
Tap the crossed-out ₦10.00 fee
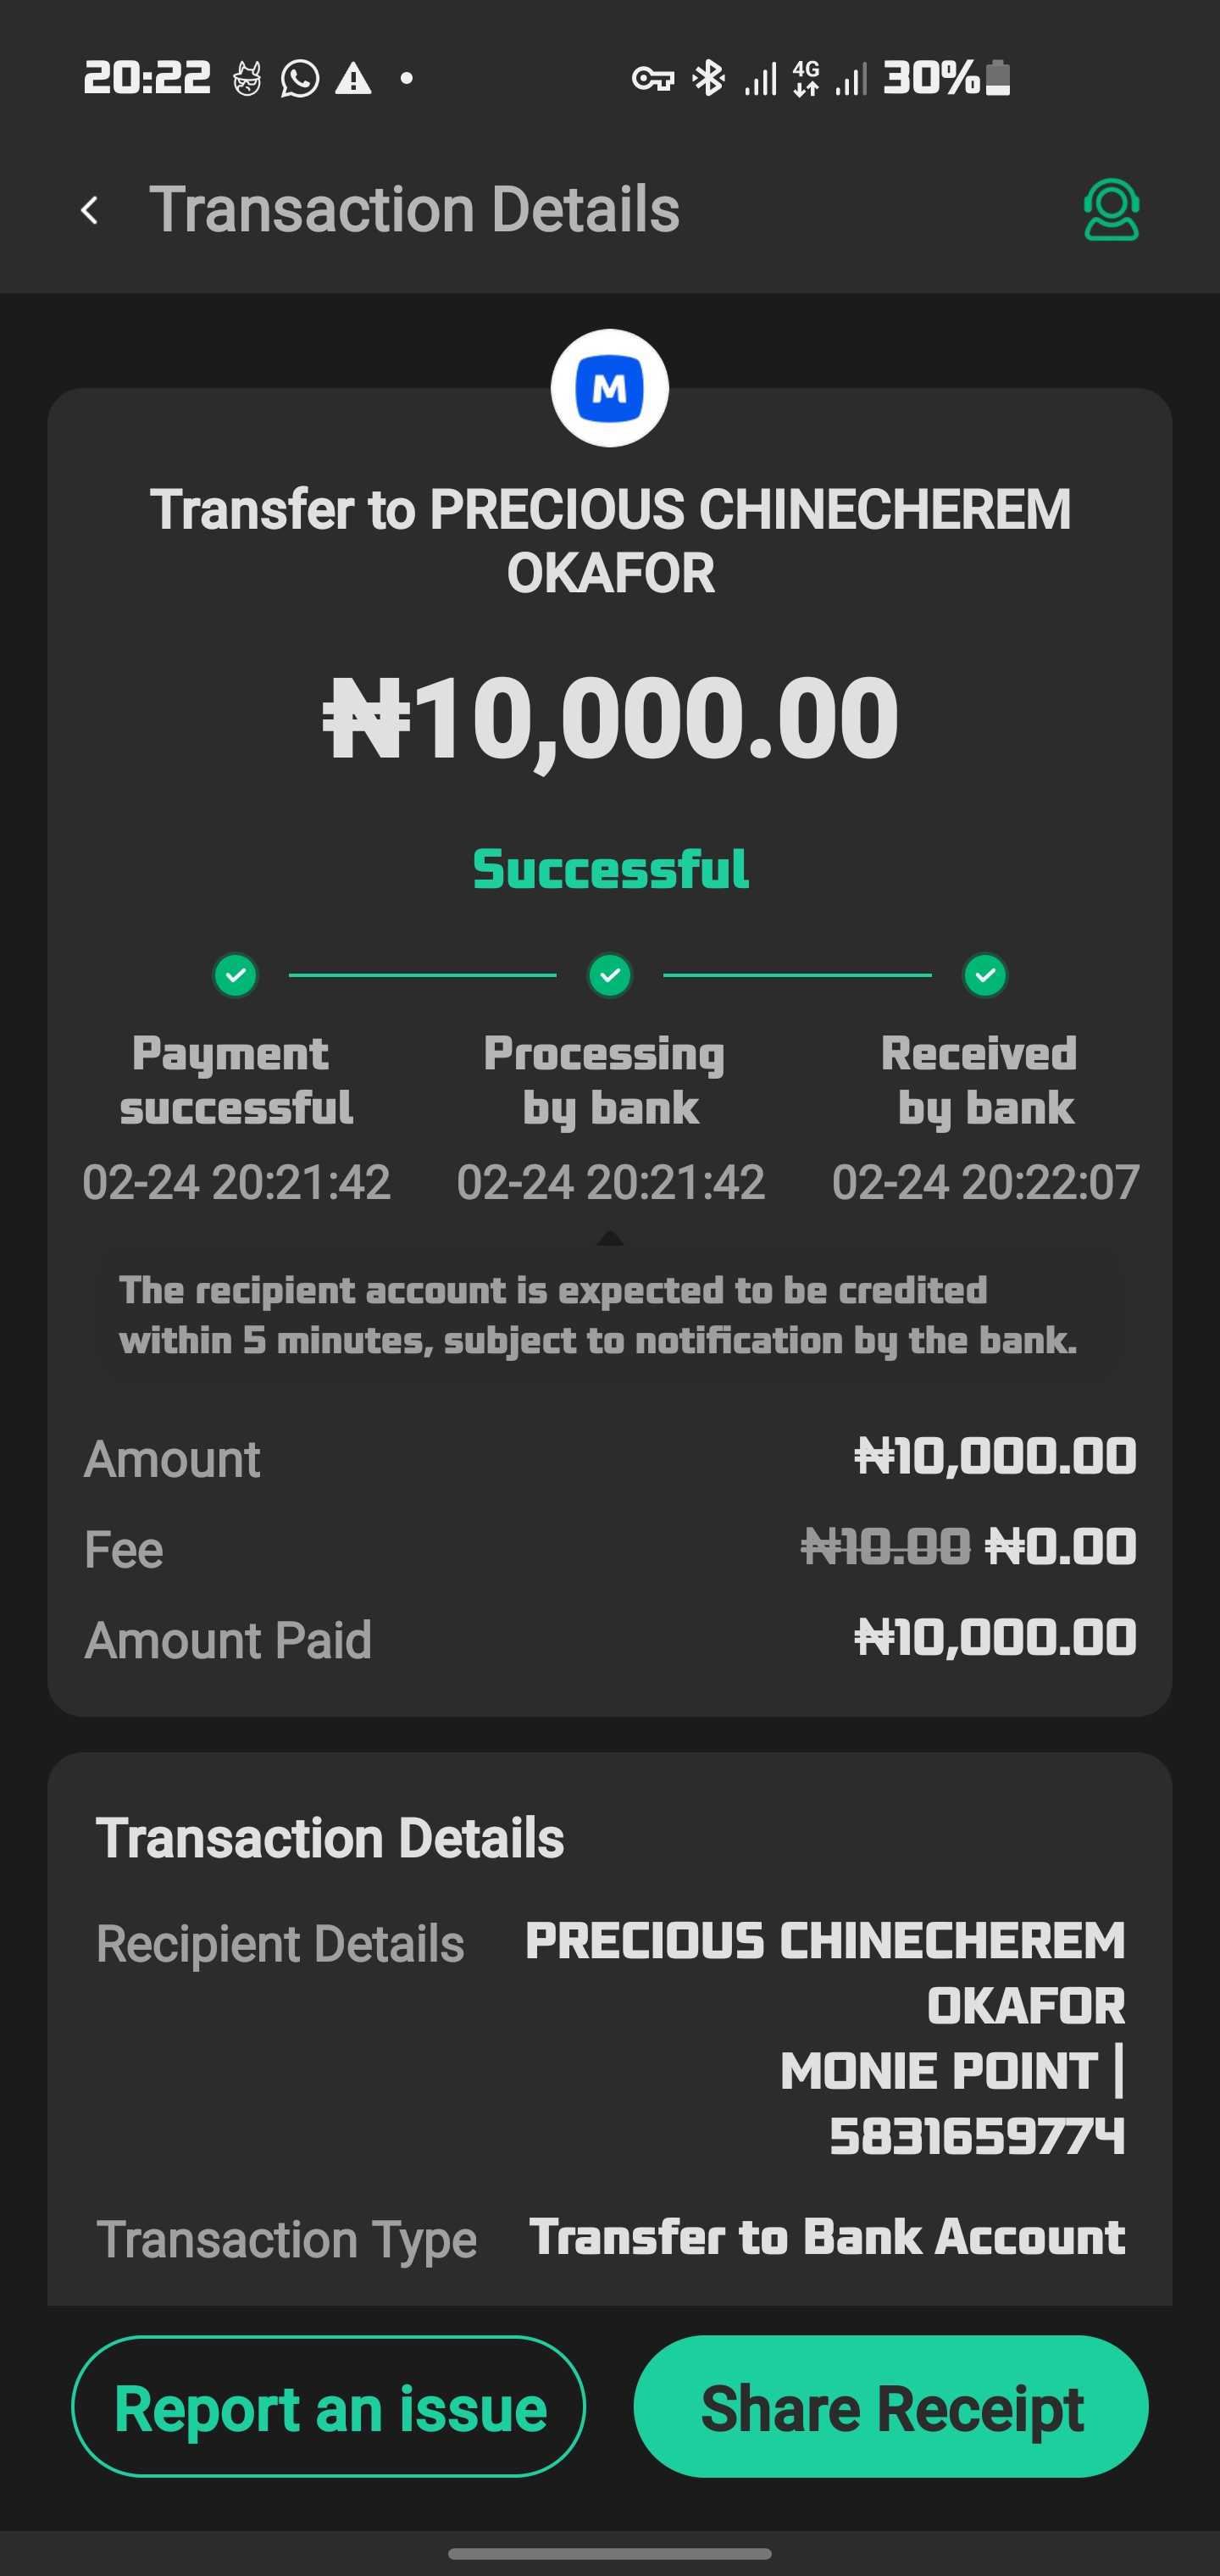pos(885,1547)
